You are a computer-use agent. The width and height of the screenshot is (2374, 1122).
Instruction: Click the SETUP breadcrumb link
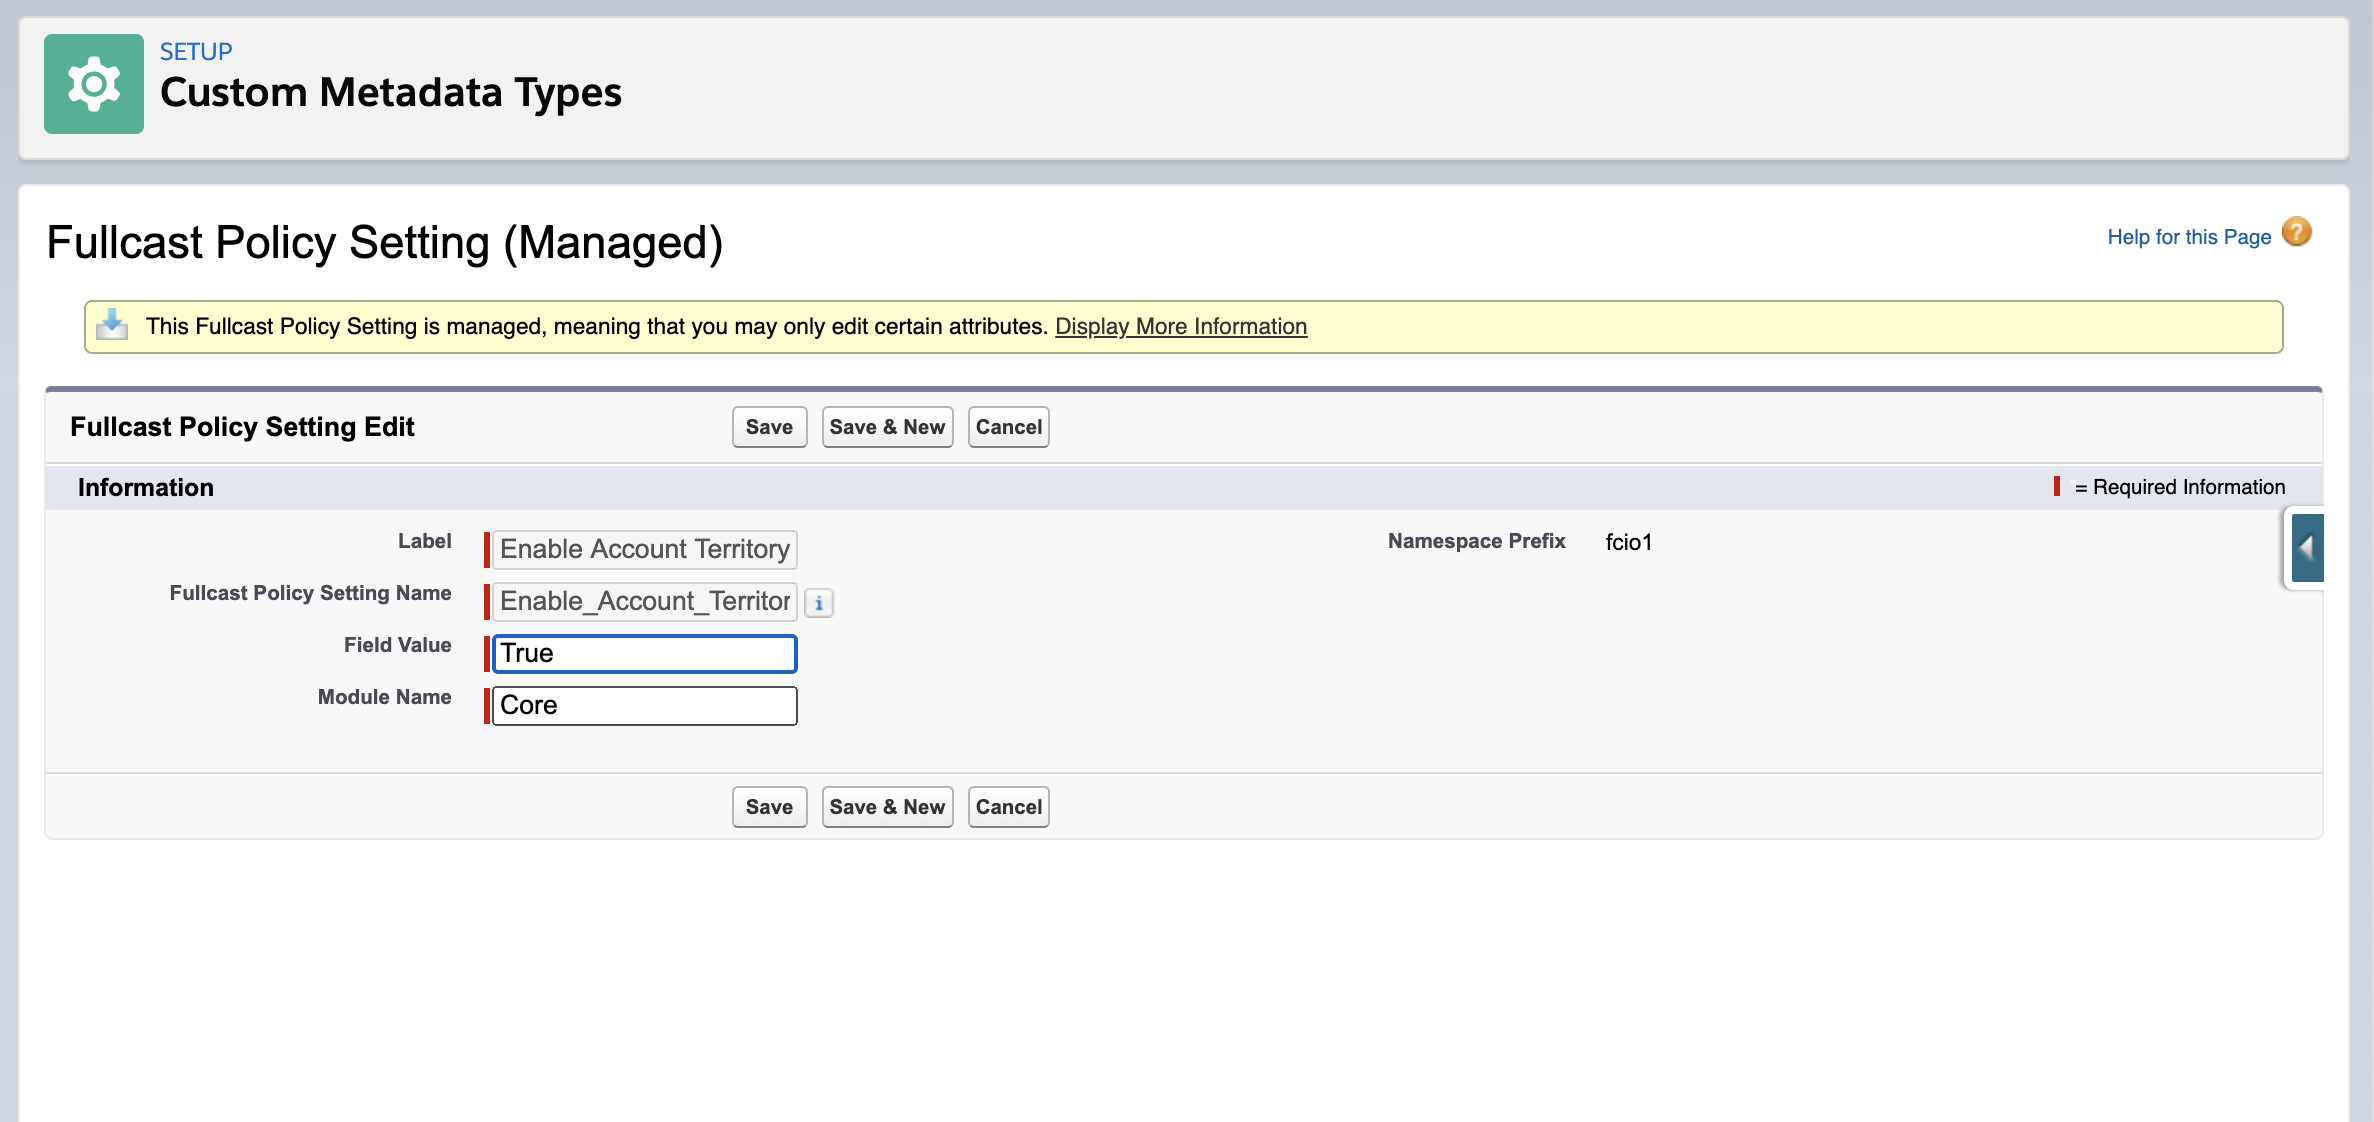pos(196,51)
